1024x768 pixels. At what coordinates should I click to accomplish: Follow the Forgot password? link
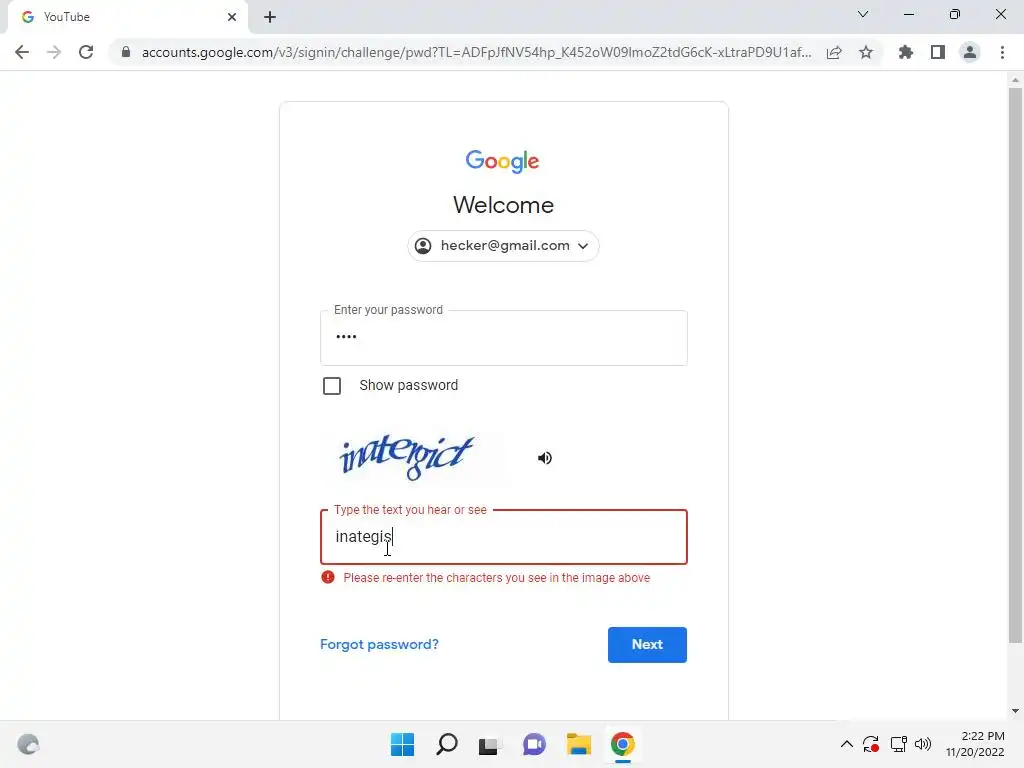[379, 645]
